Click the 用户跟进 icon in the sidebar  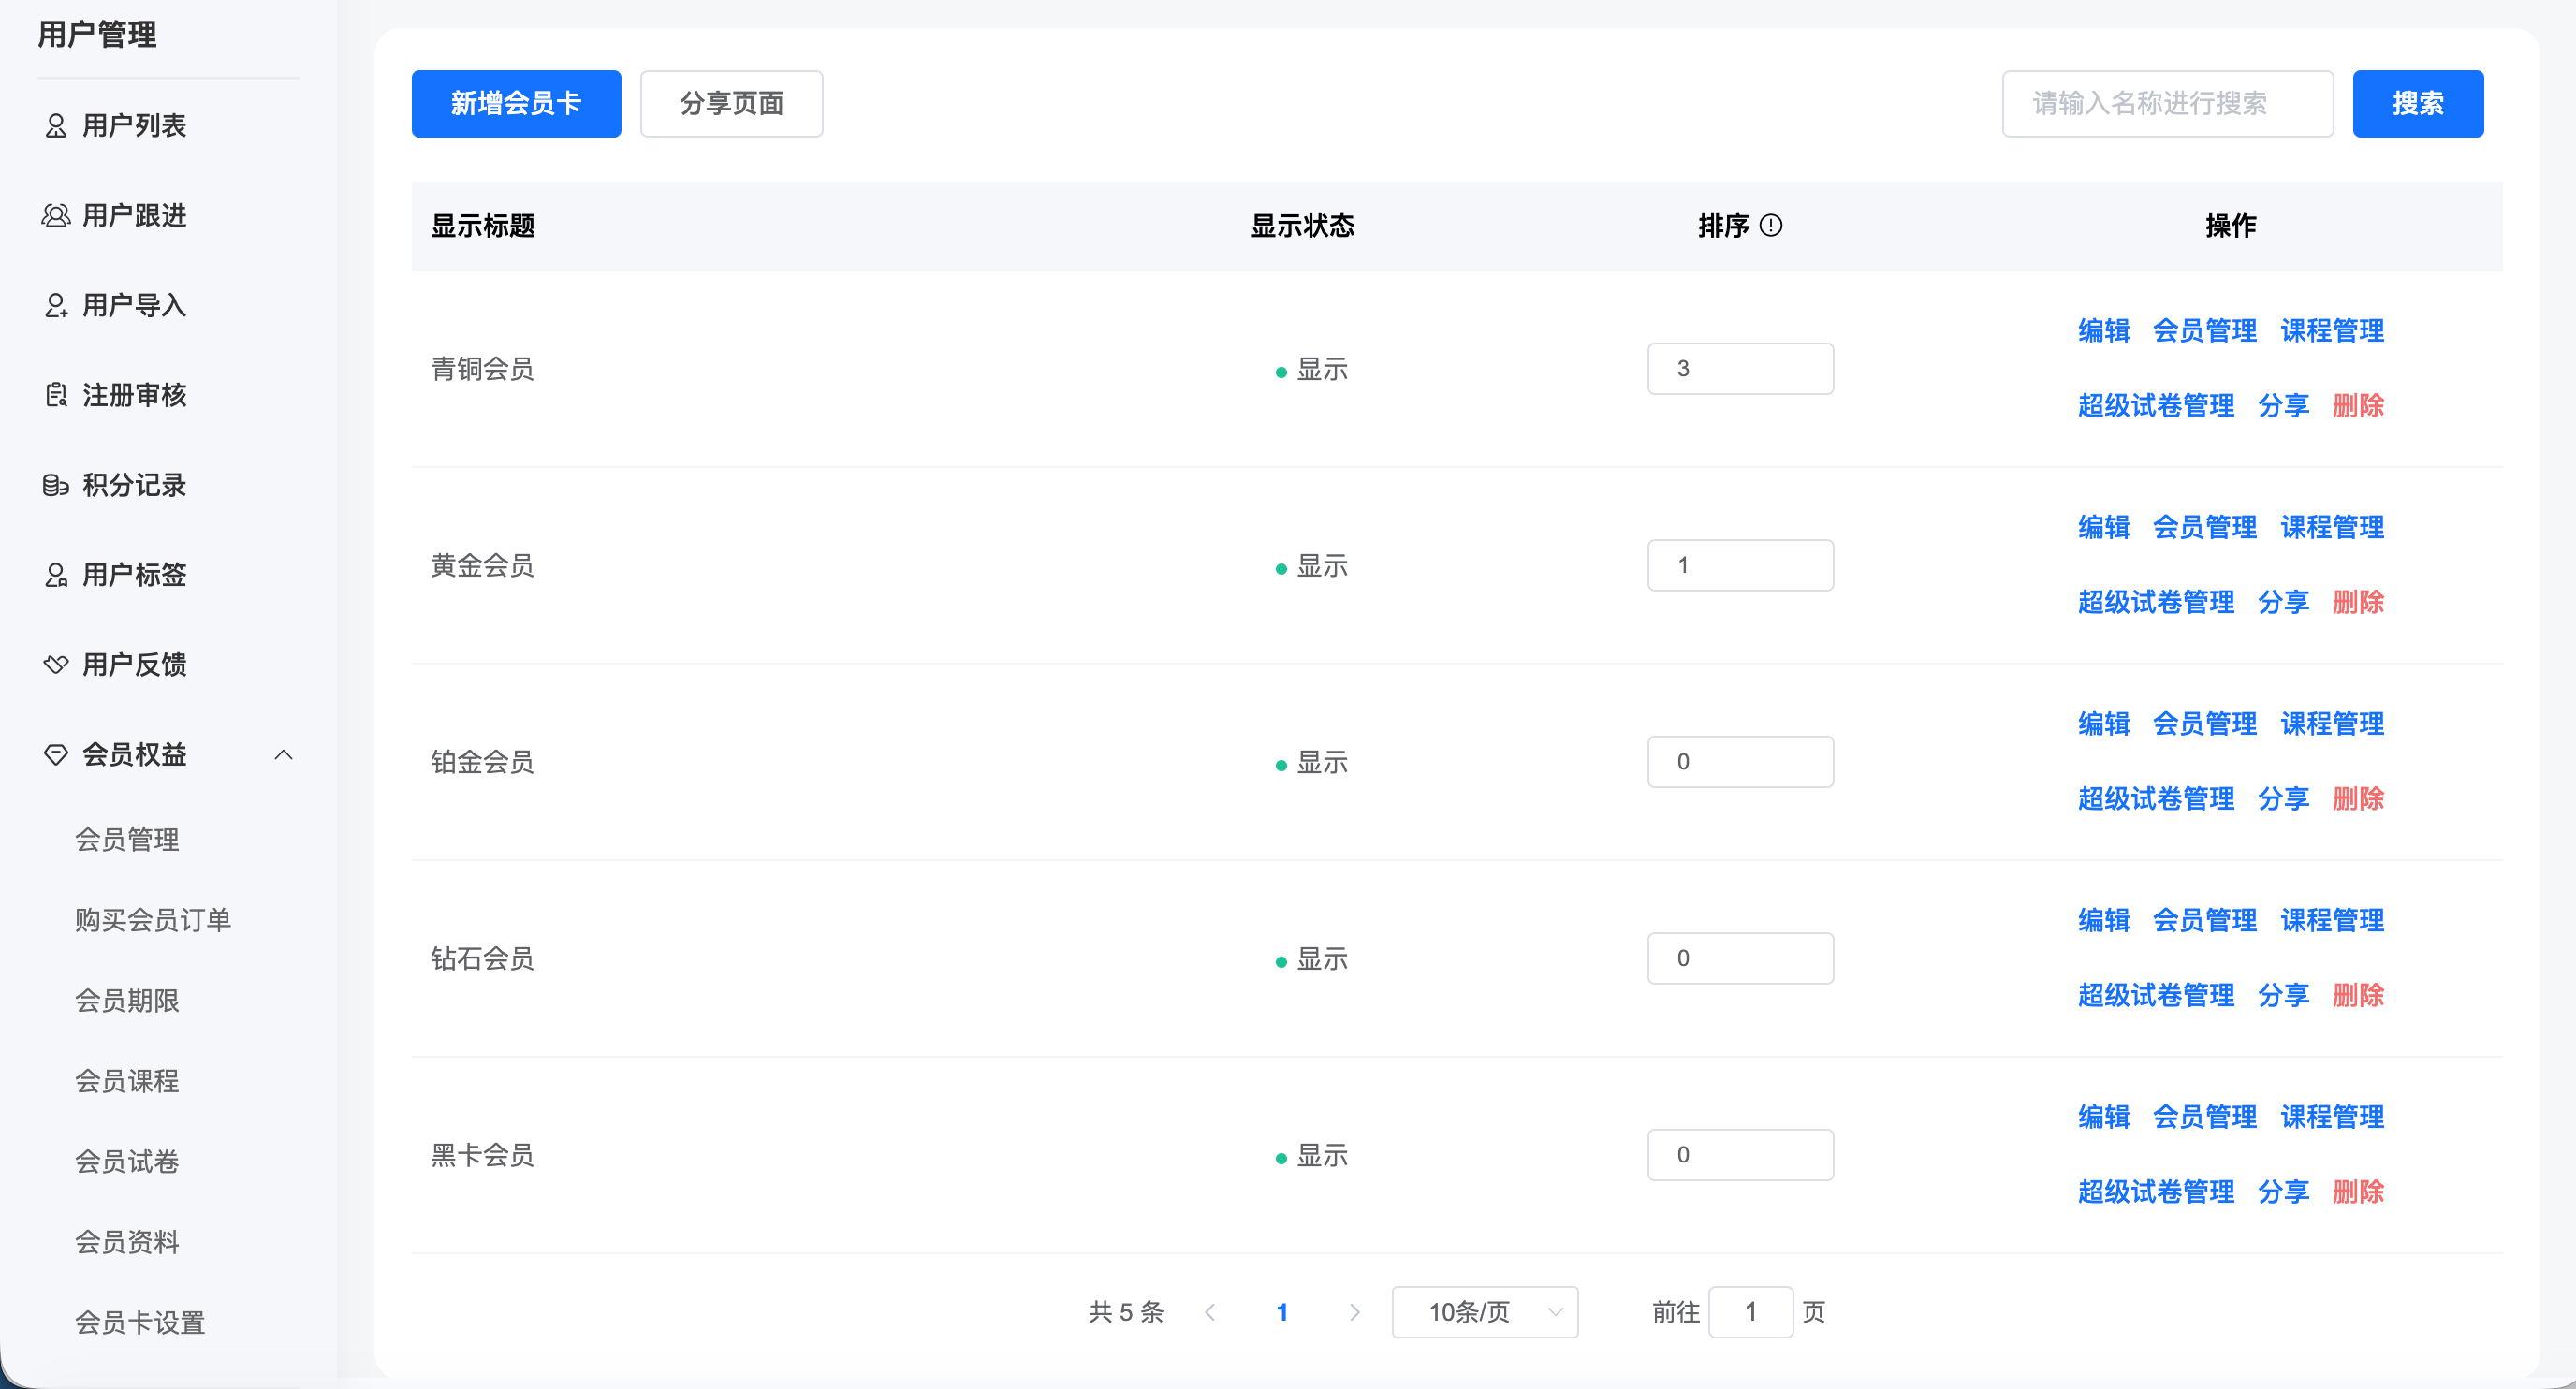[x=56, y=216]
